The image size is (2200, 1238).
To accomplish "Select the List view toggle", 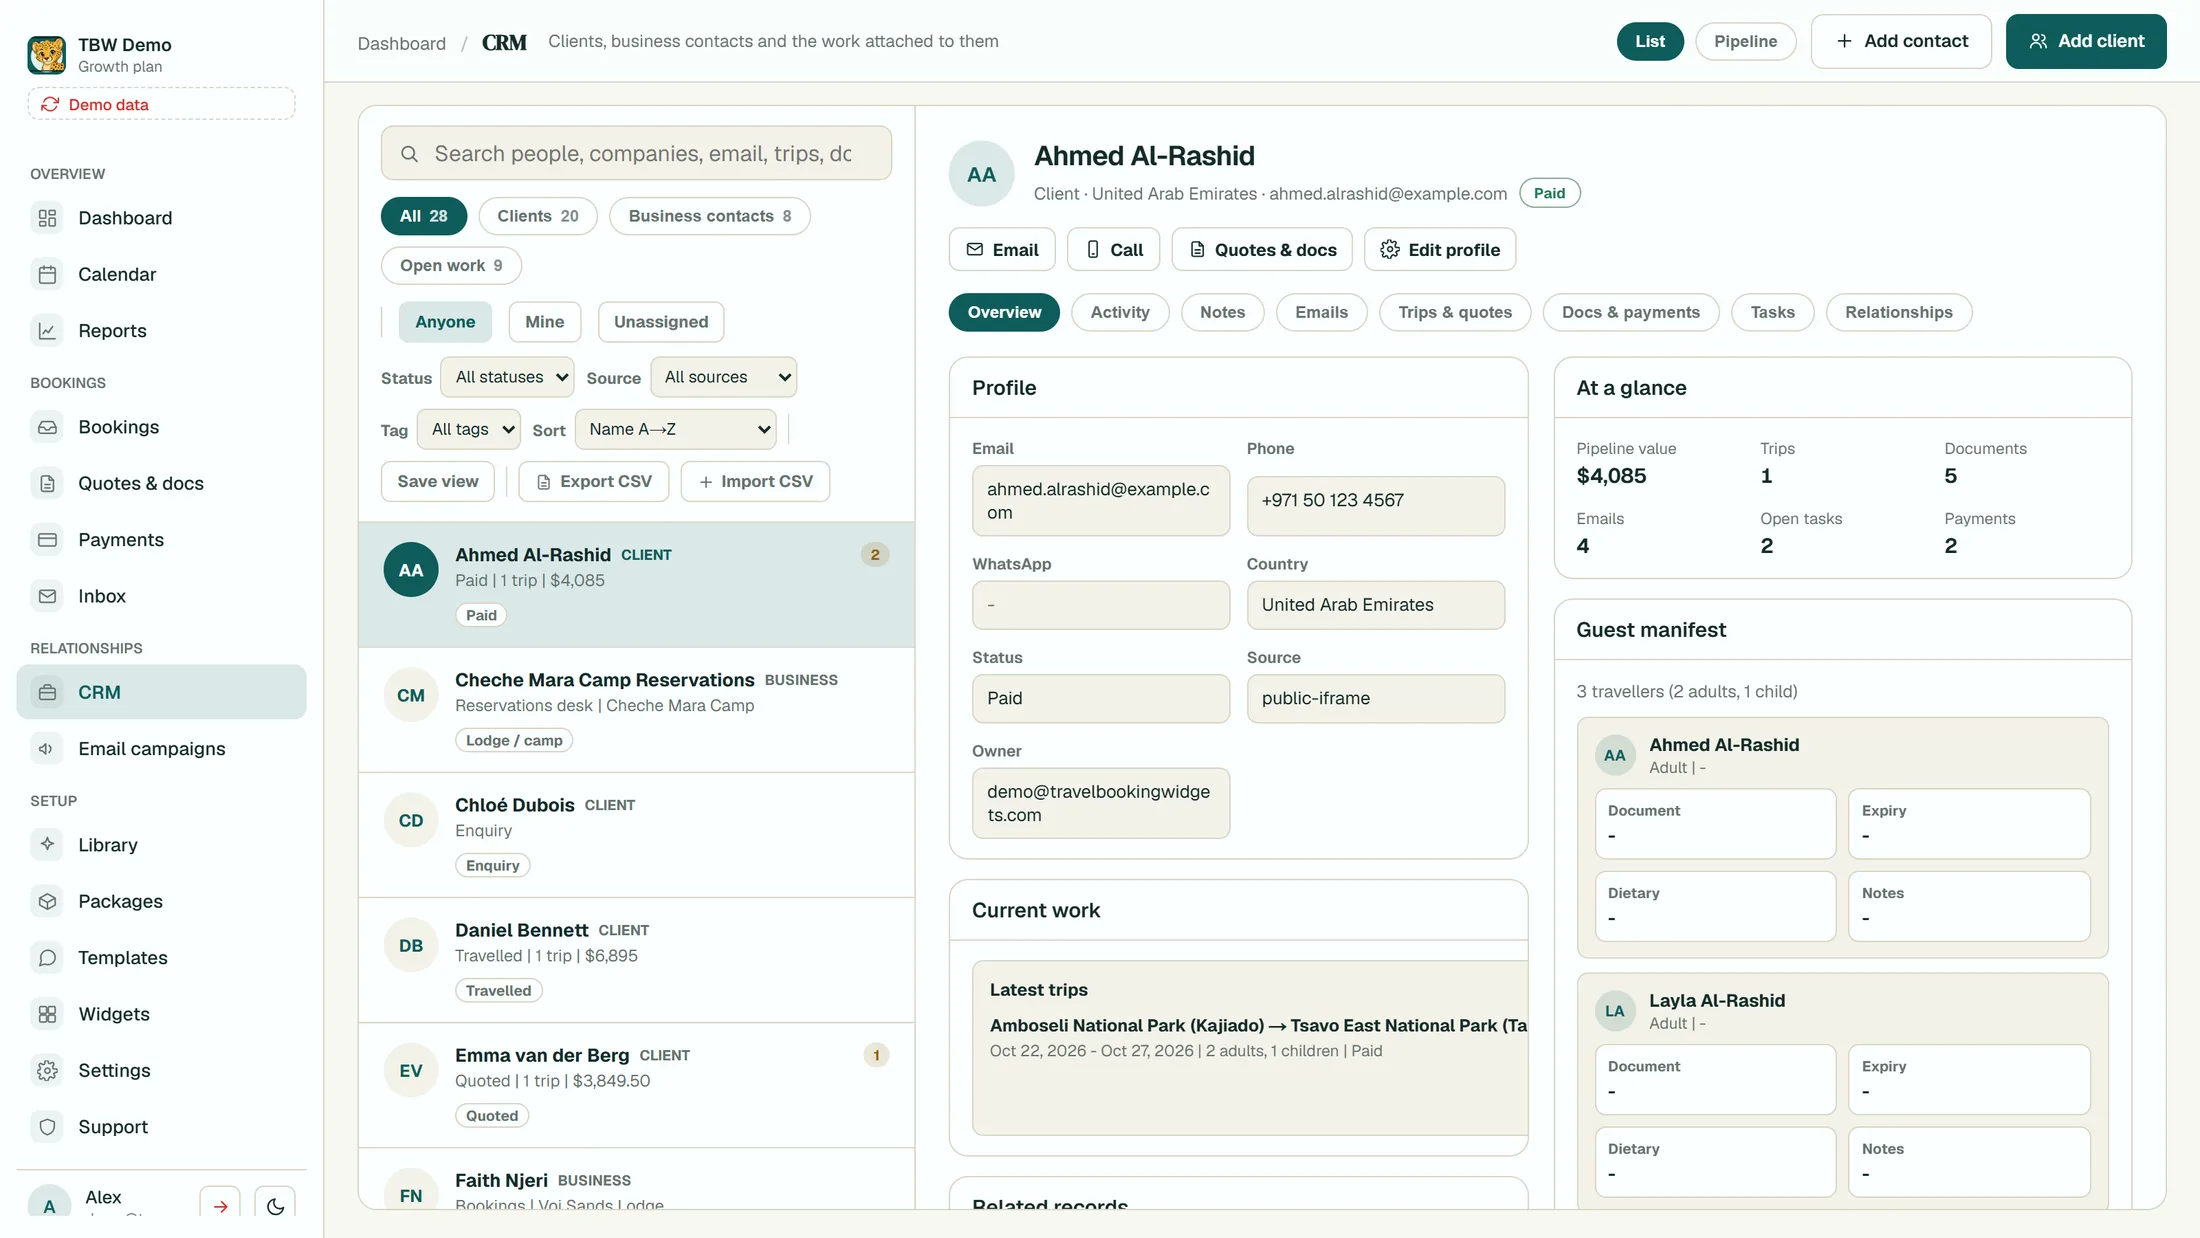I will (x=1650, y=41).
